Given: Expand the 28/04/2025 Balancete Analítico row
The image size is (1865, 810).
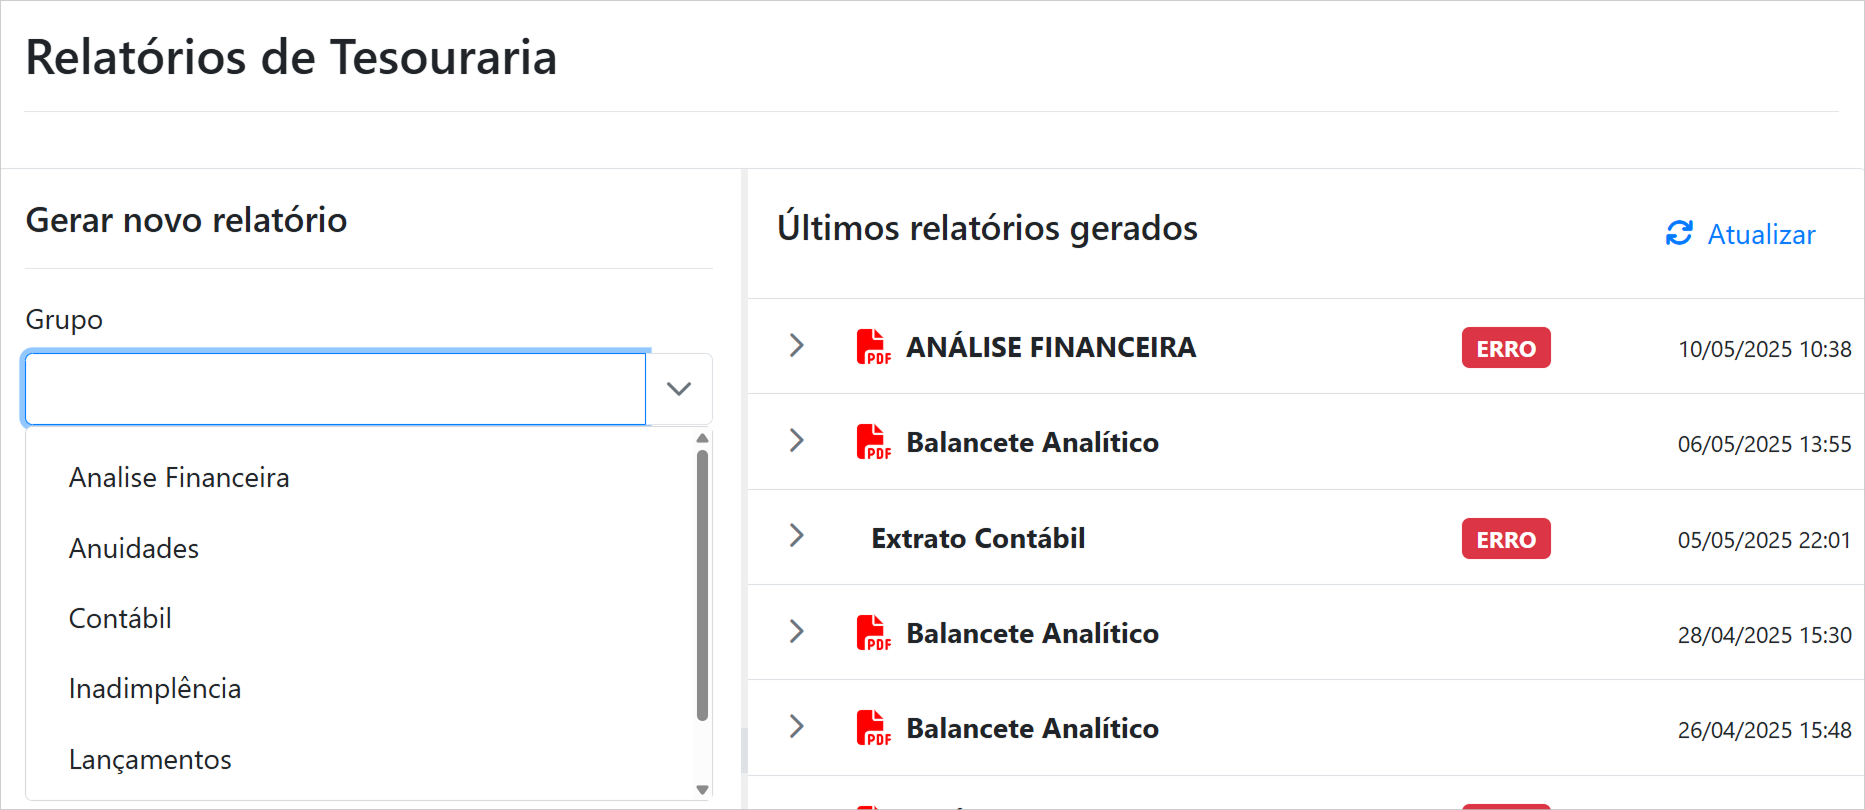Looking at the screenshot, I should (x=797, y=632).
